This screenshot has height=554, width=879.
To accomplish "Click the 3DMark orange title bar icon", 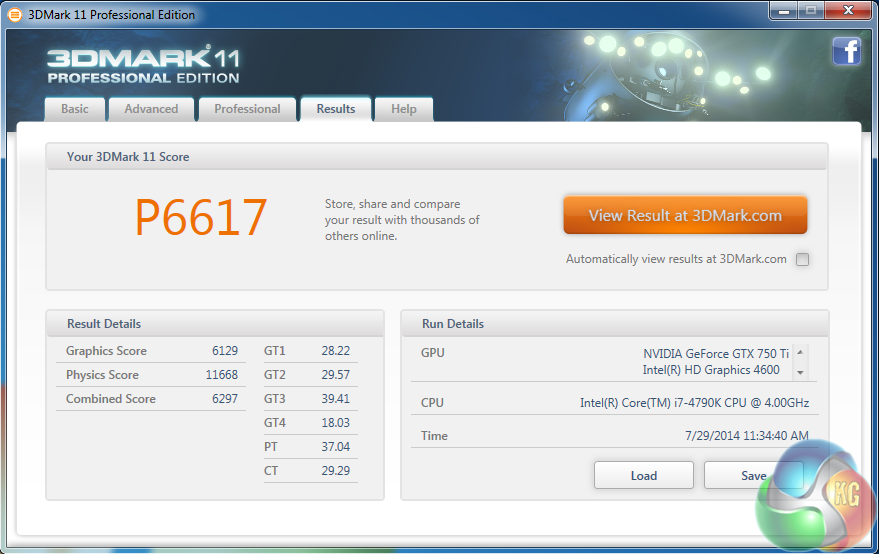I will click(15, 15).
